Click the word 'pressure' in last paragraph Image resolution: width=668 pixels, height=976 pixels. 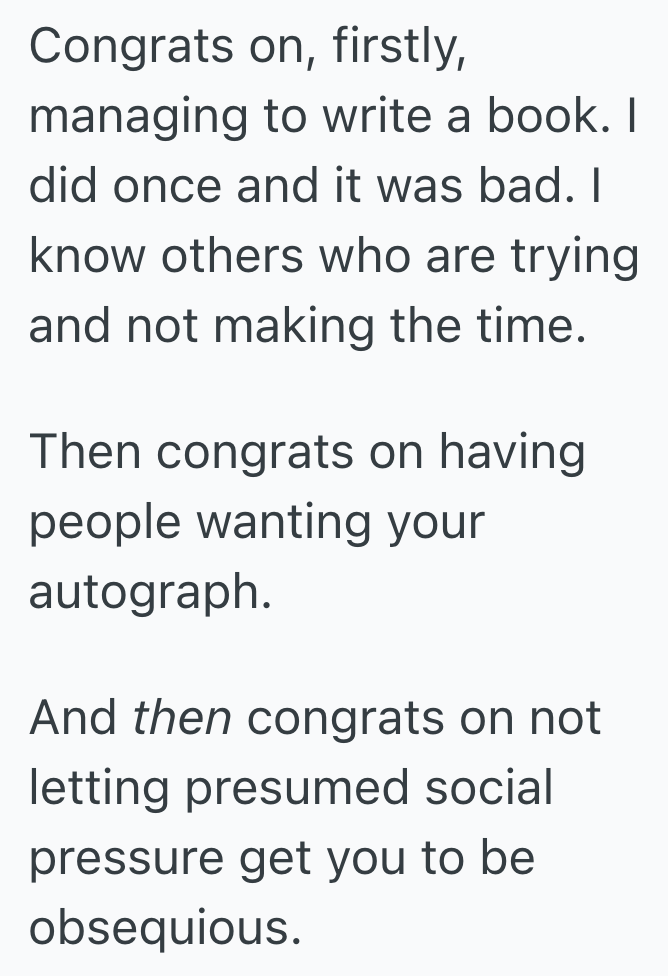coord(127,860)
